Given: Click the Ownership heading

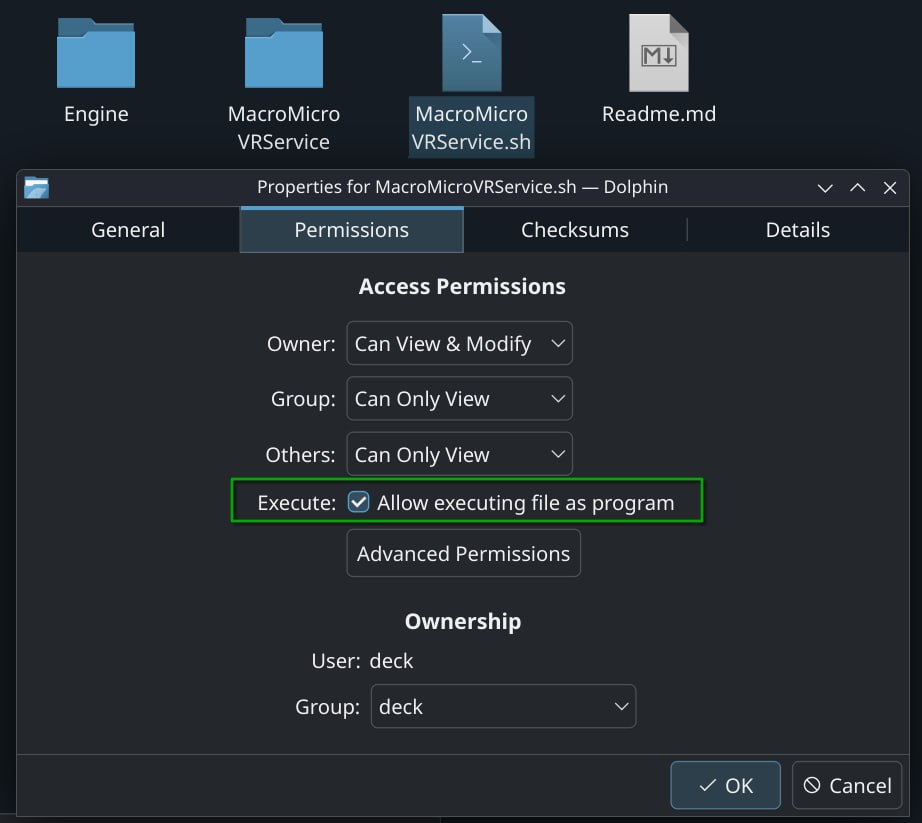Looking at the screenshot, I should tap(463, 621).
